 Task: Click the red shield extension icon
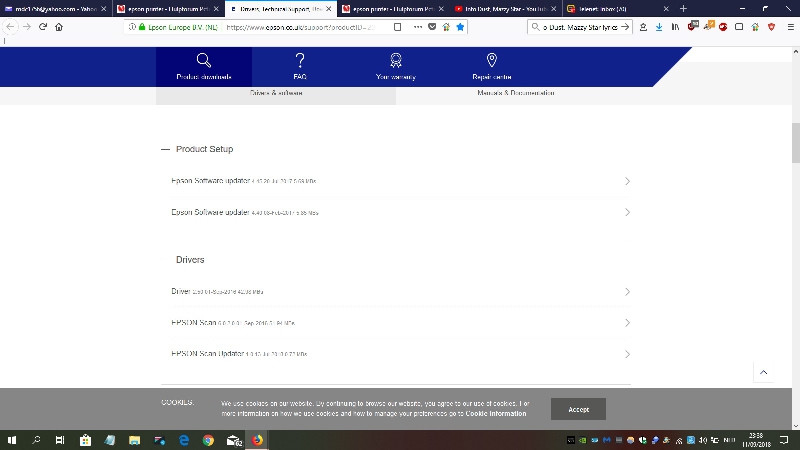coord(771,27)
